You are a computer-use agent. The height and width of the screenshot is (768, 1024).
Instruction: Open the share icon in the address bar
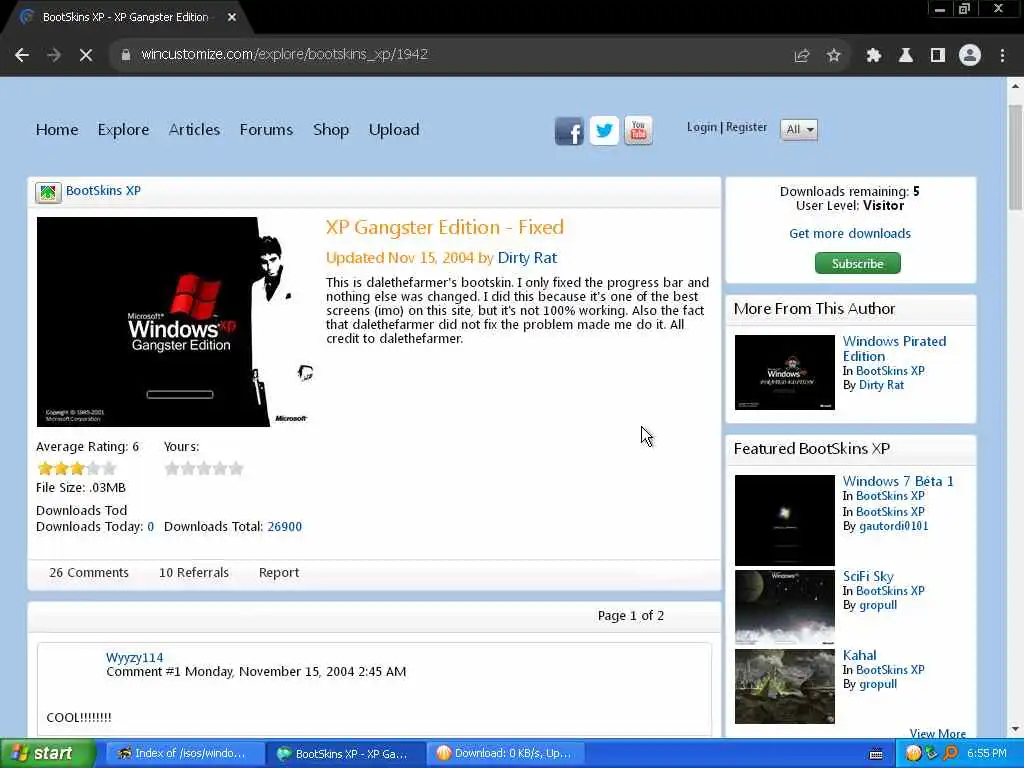point(801,56)
